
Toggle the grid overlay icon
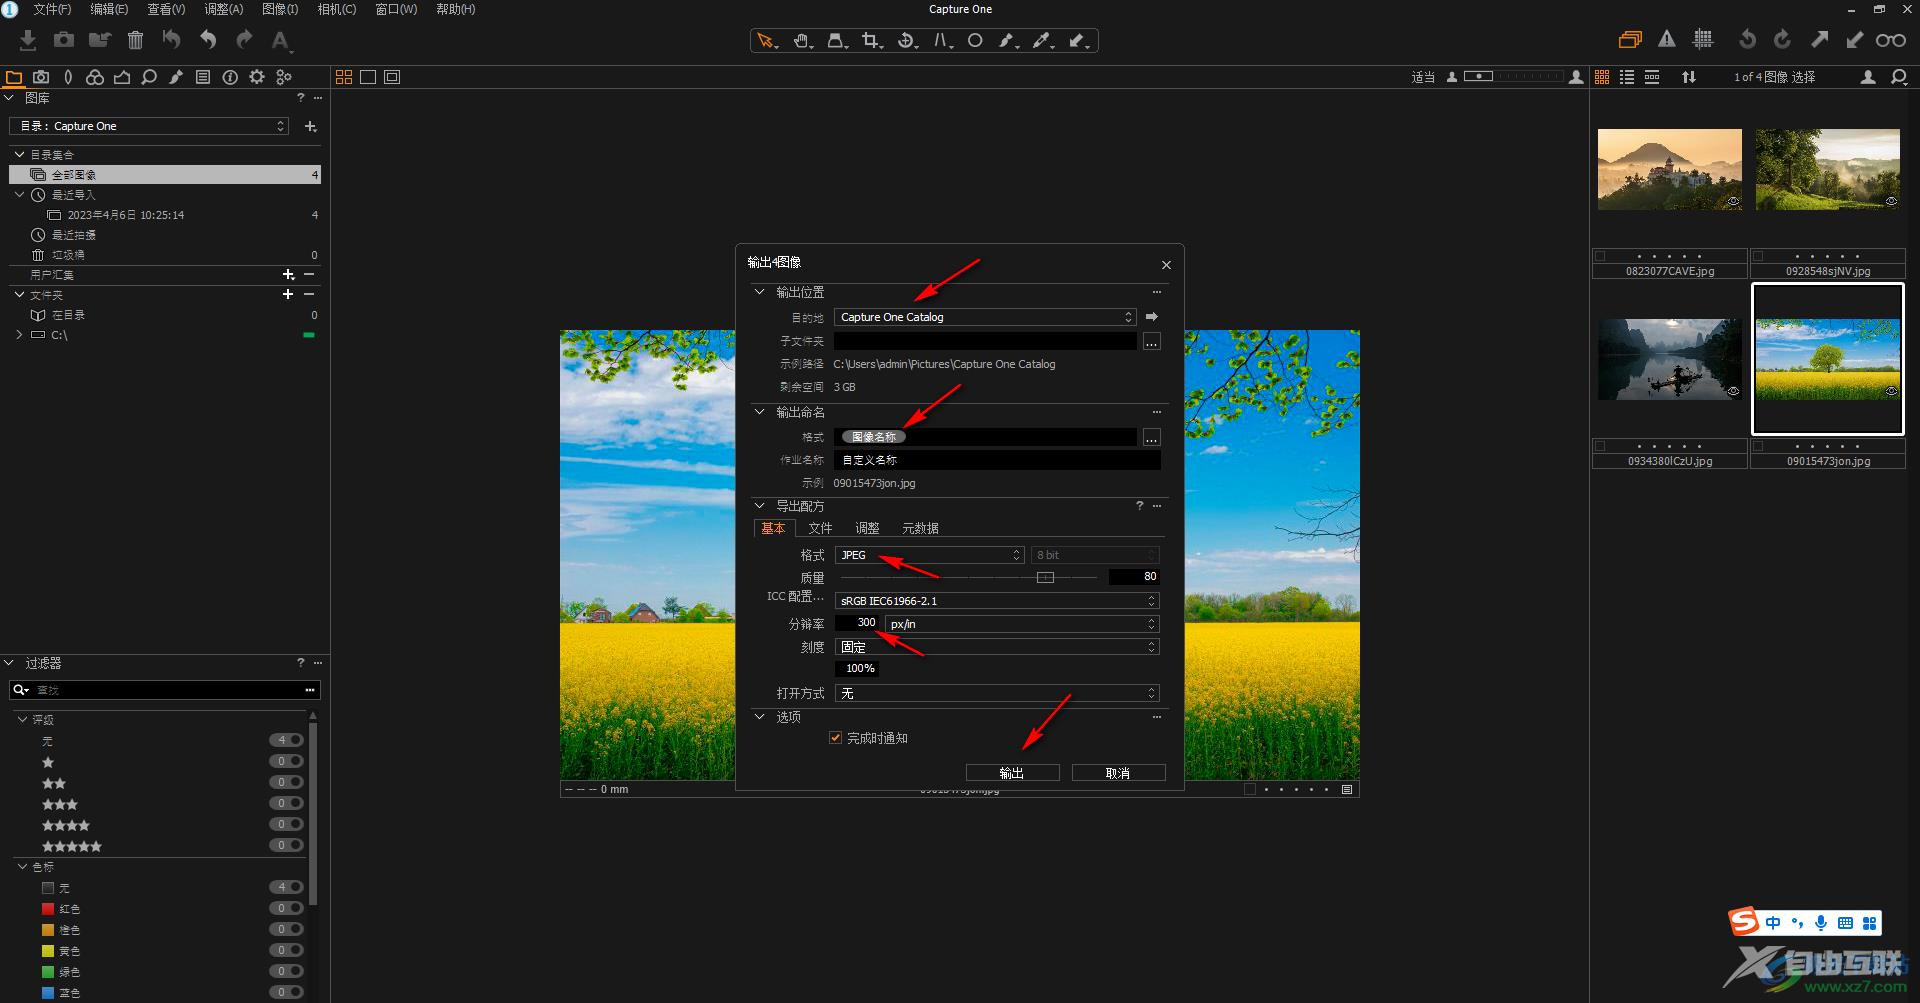click(1703, 39)
